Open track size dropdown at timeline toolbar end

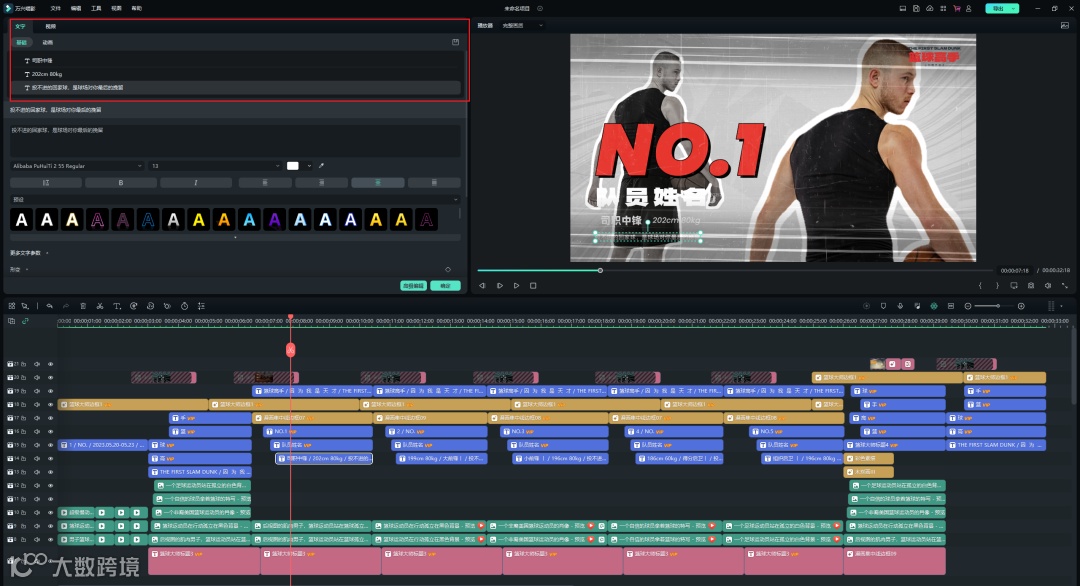[x=1061, y=306]
